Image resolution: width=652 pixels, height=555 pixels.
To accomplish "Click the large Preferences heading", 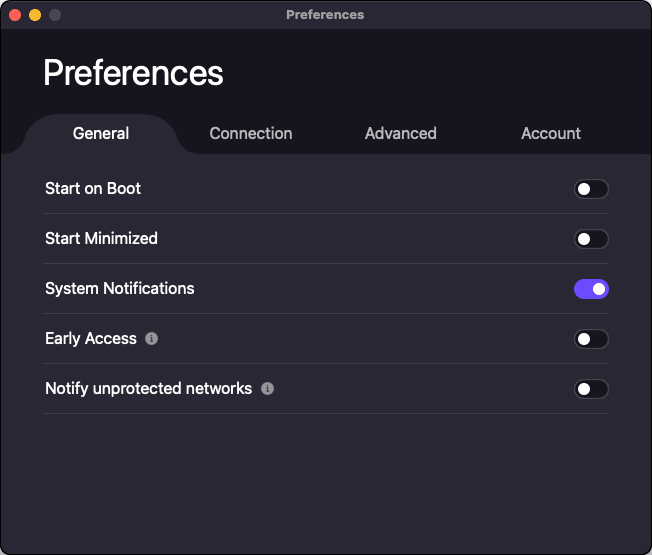I will [133, 73].
